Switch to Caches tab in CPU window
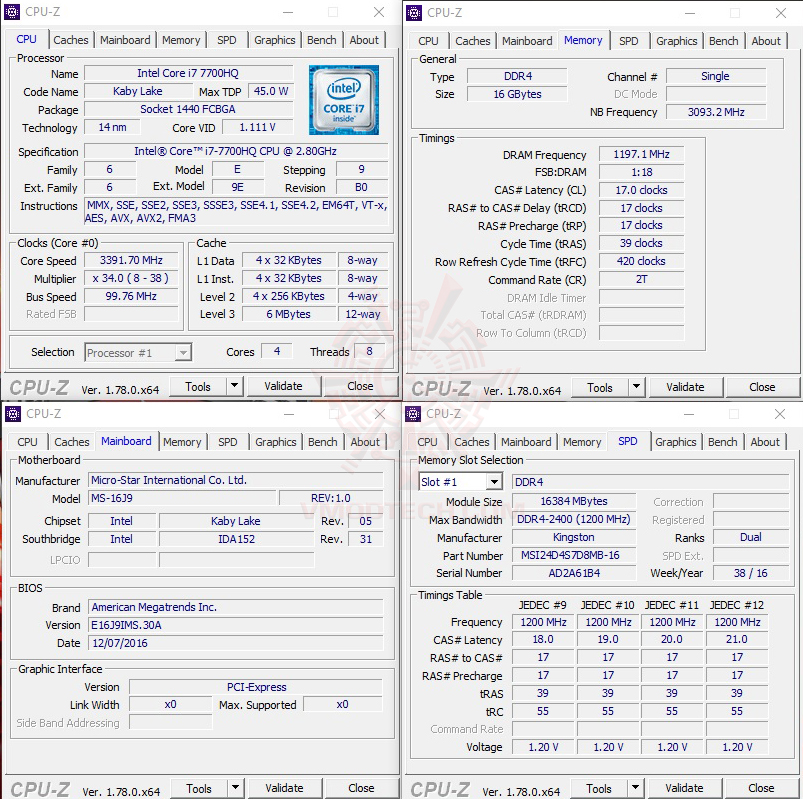This screenshot has height=799, width=803. click(x=71, y=40)
